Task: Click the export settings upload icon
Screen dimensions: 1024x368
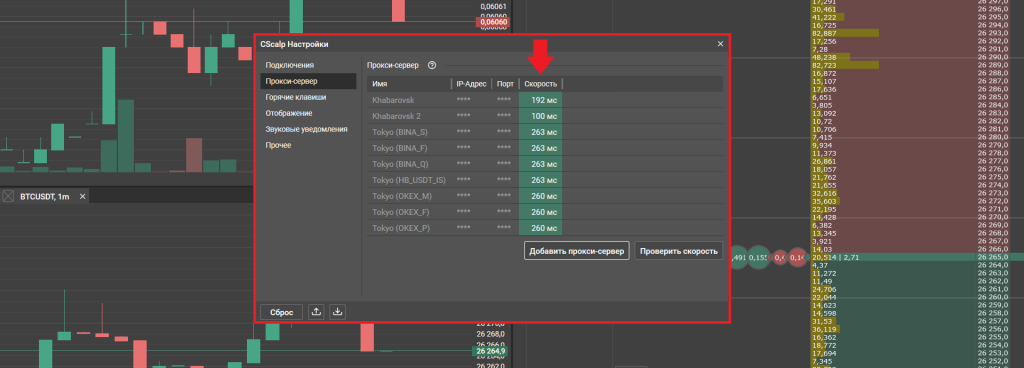Action: point(316,312)
